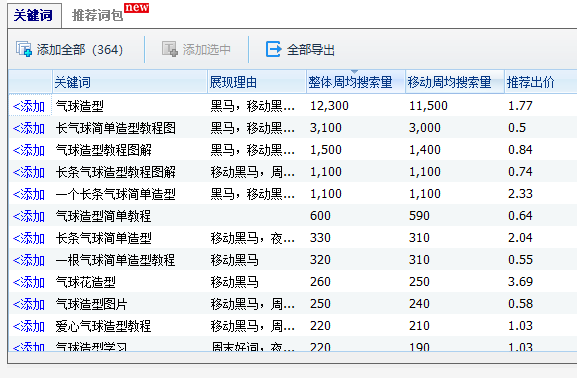Click 添加 link for 气球造型教程图解
This screenshot has height=378, width=577.
coord(29,150)
